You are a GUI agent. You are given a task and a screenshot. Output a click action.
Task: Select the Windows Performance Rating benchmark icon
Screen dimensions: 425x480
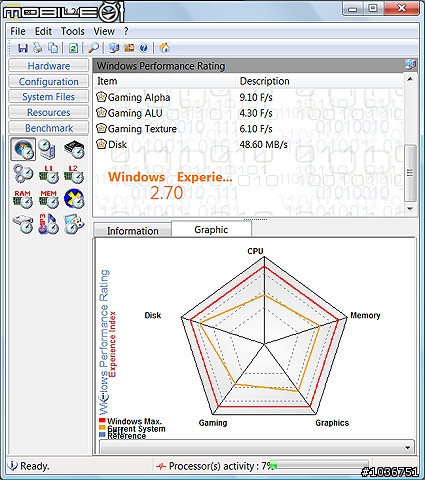point(23,150)
